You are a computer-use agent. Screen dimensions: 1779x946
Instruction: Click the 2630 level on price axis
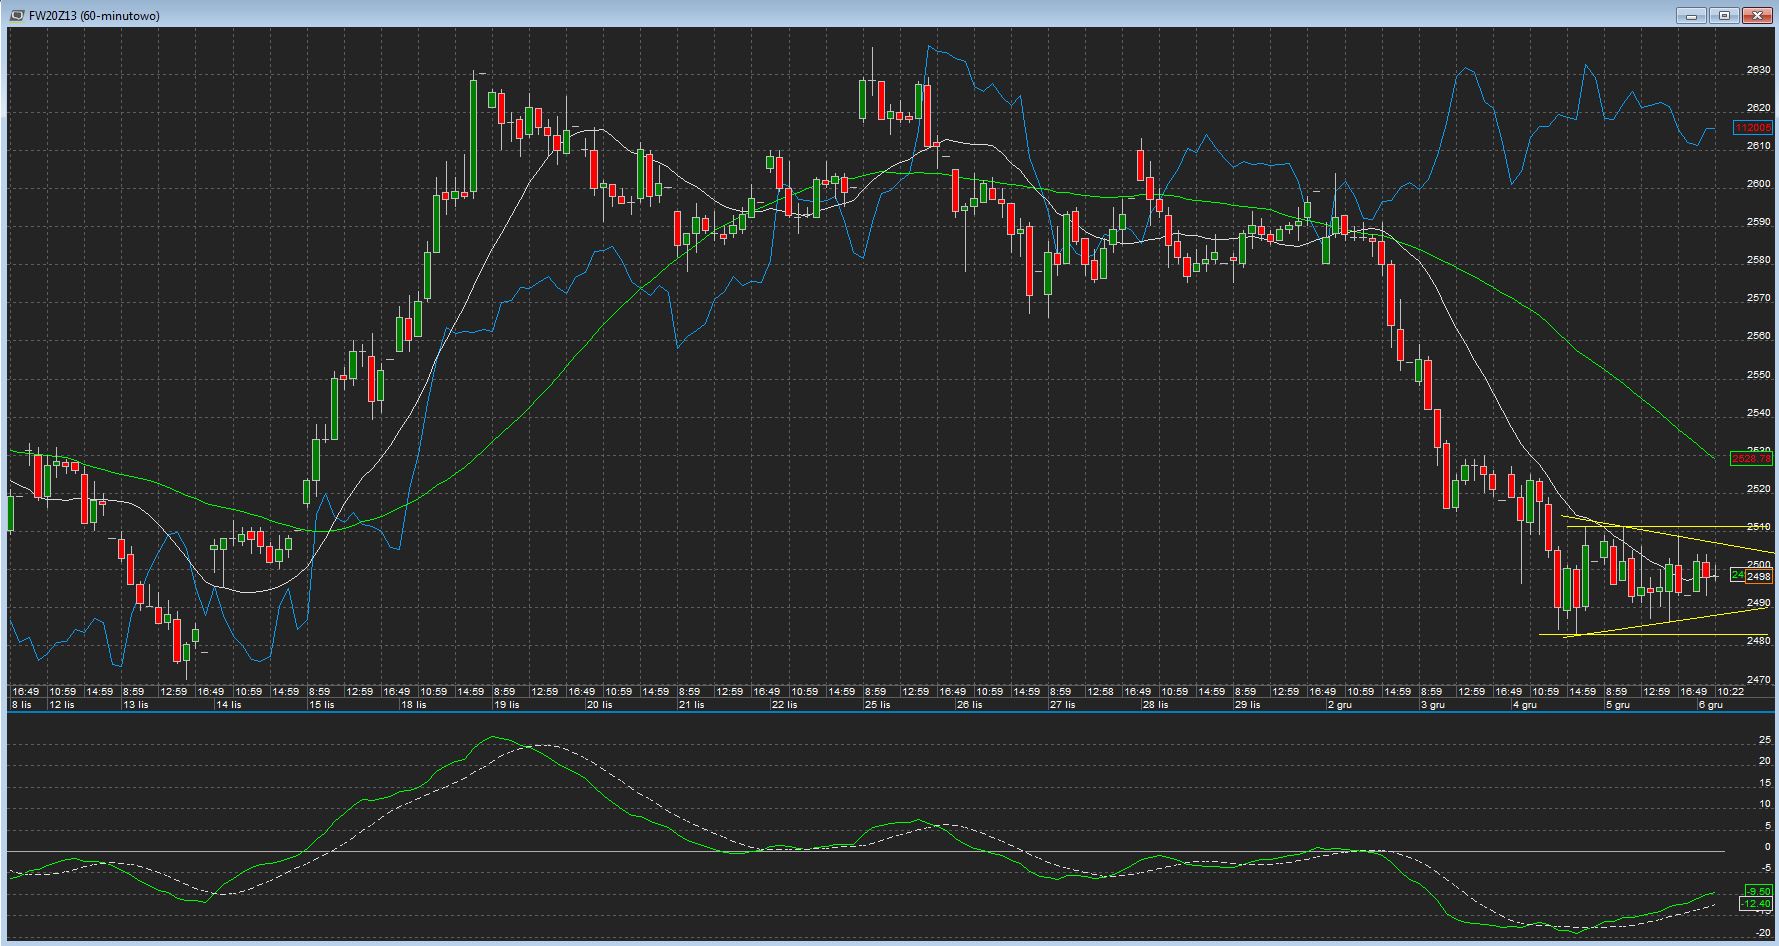1758,70
